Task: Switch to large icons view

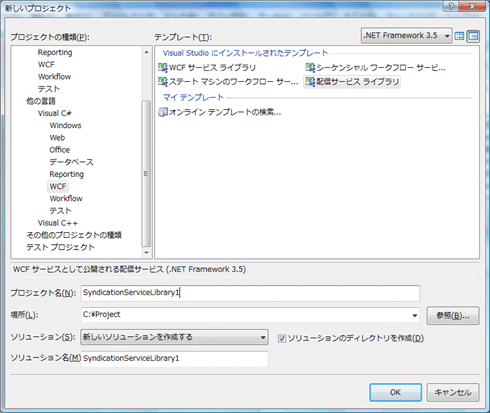Action: (x=459, y=36)
